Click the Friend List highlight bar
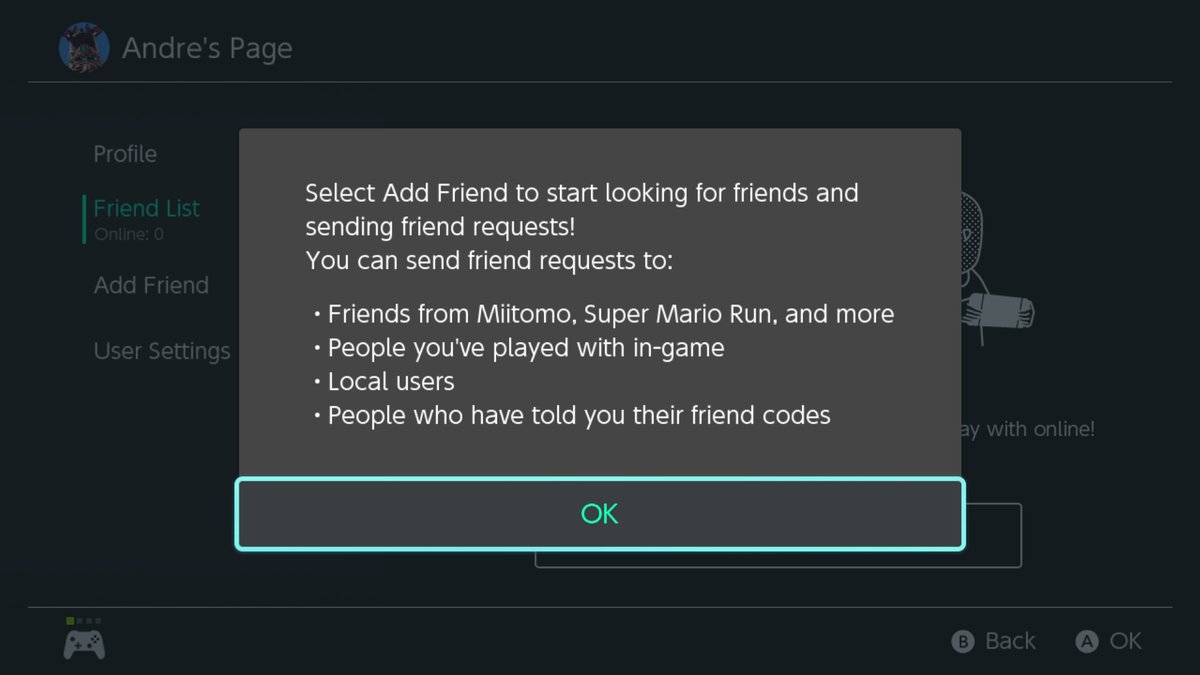1200x675 pixels. (x=84, y=219)
